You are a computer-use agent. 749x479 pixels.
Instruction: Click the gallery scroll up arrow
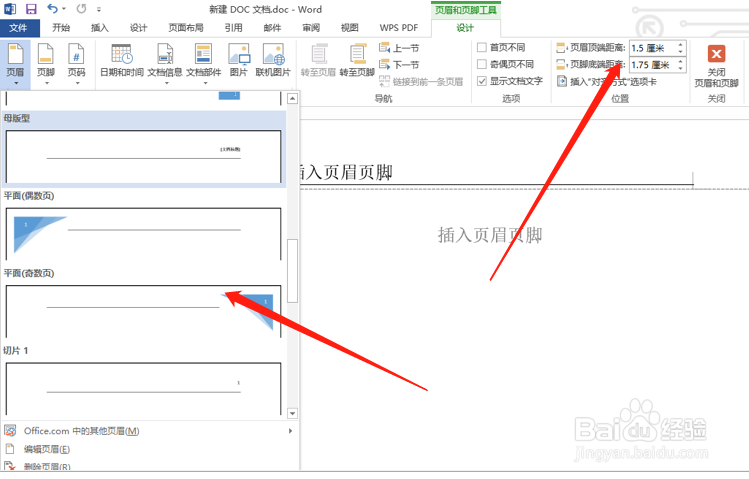(x=292, y=98)
